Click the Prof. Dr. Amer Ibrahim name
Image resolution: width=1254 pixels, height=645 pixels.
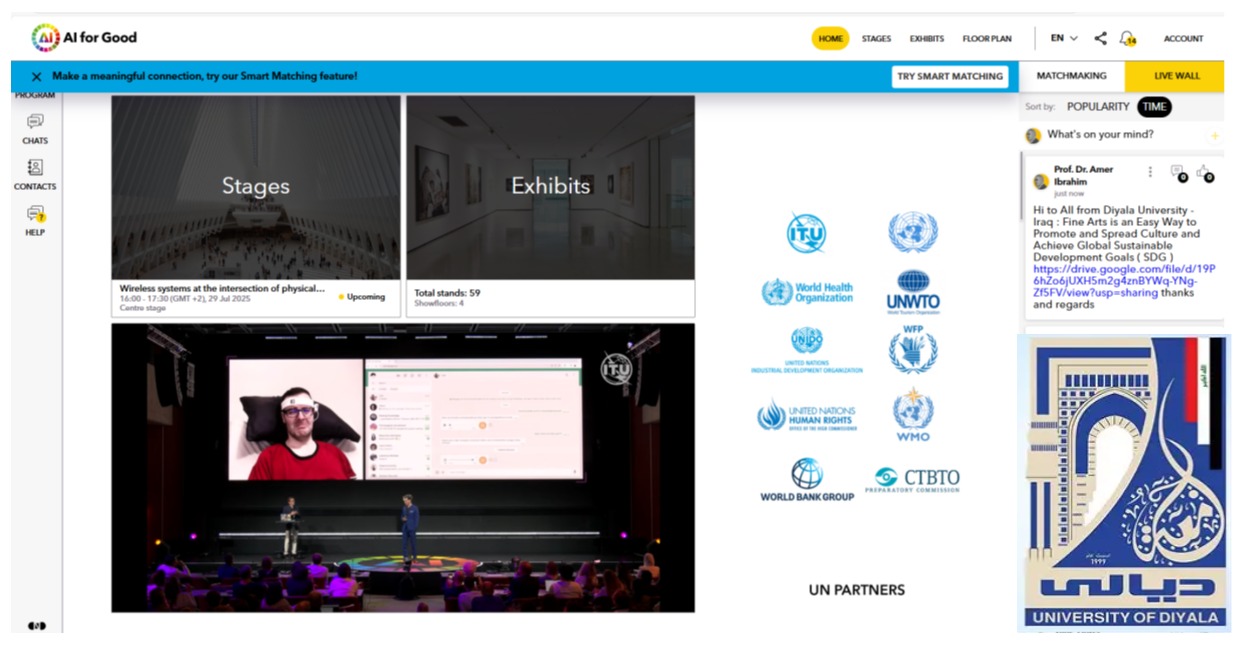pos(1083,176)
